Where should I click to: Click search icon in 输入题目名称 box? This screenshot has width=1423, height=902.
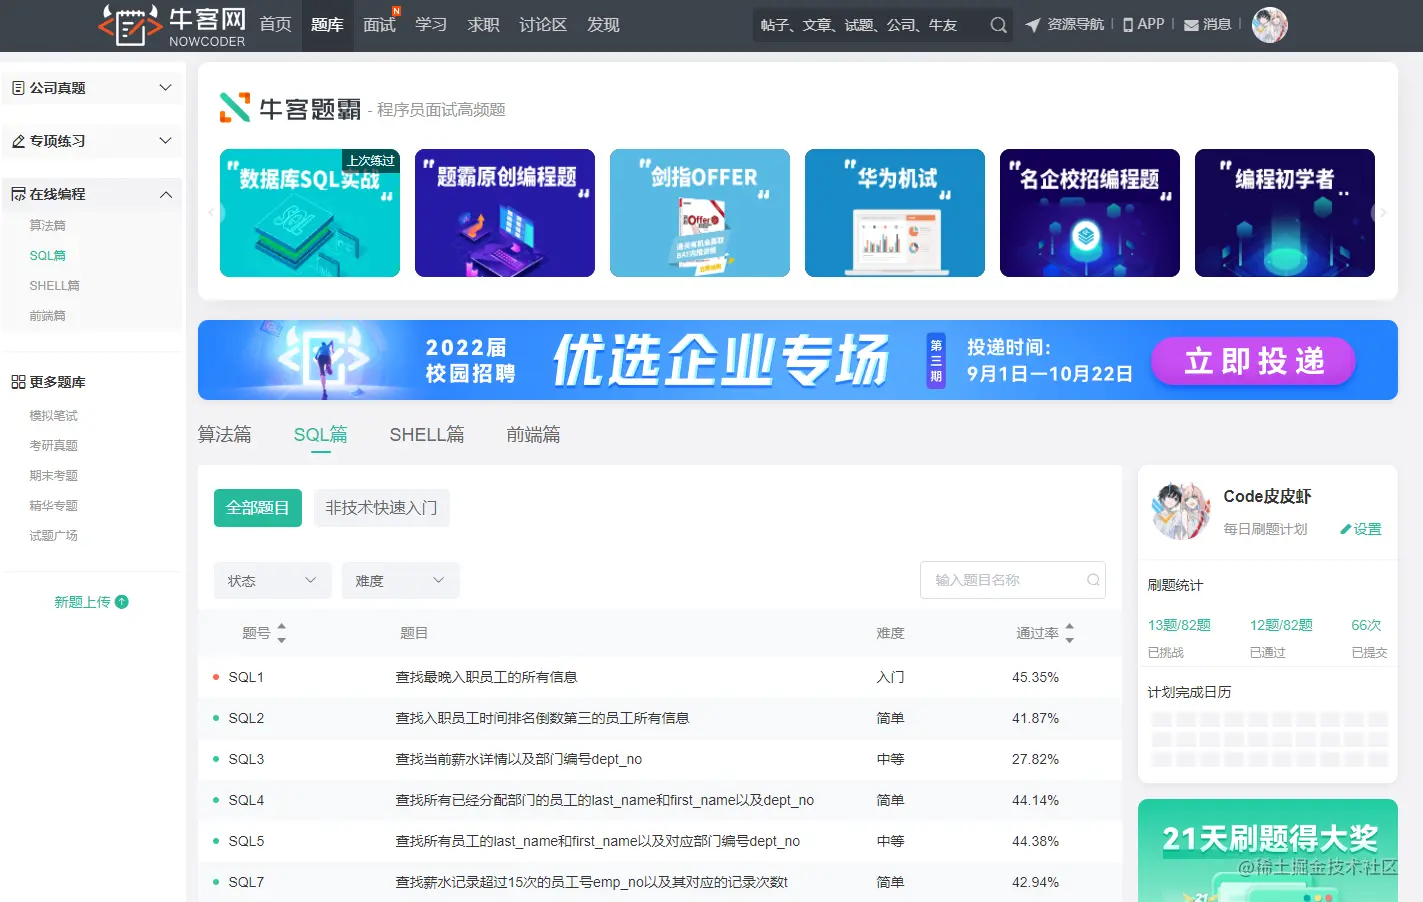pos(1093,580)
